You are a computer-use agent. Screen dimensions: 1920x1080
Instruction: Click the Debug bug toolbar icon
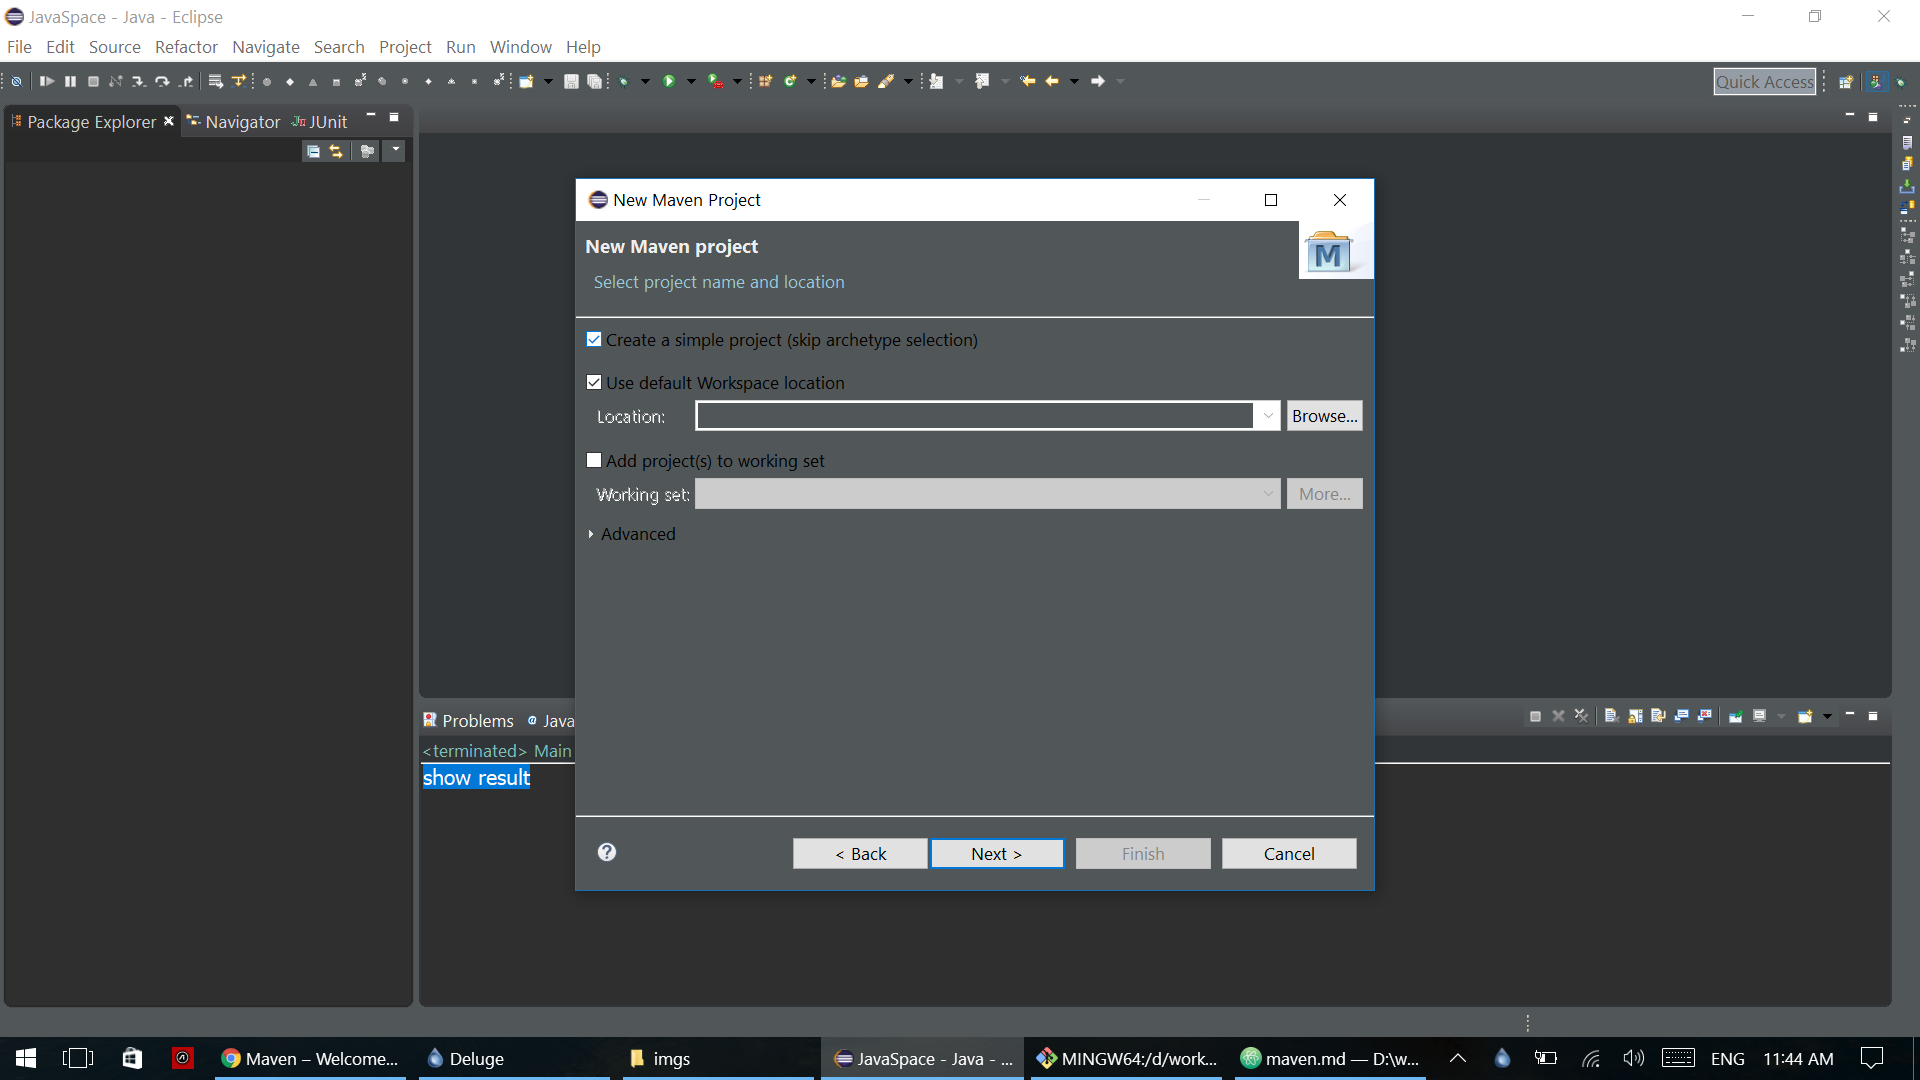pos(624,81)
